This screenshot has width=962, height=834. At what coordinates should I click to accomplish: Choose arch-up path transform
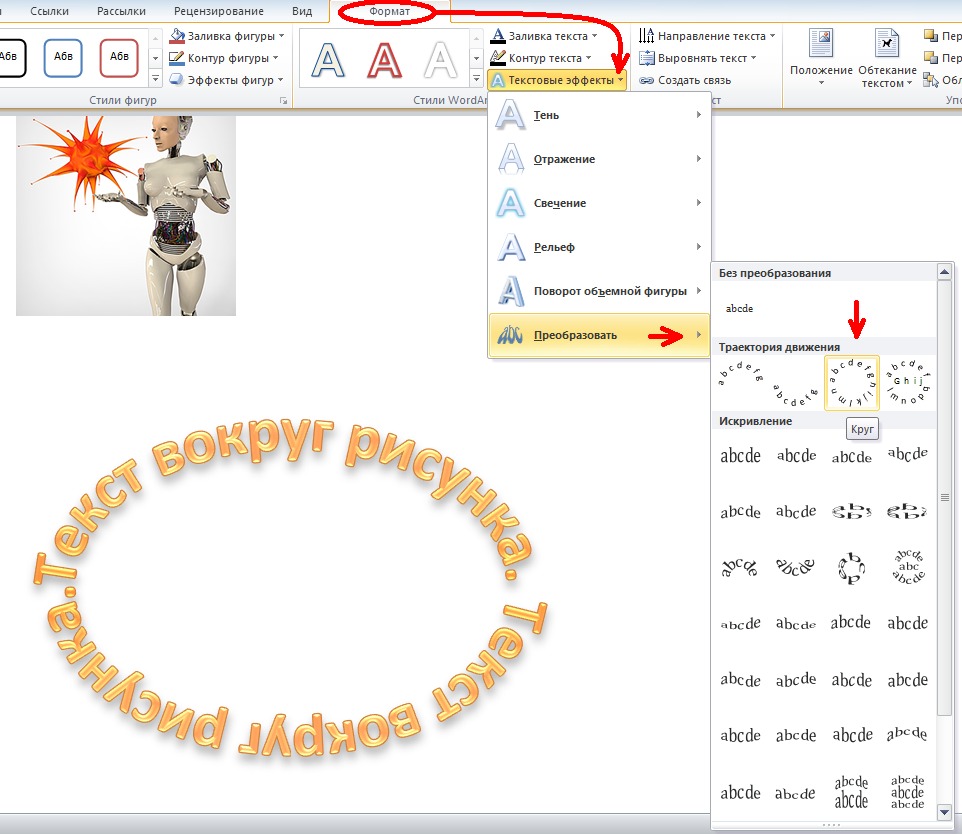pos(741,375)
